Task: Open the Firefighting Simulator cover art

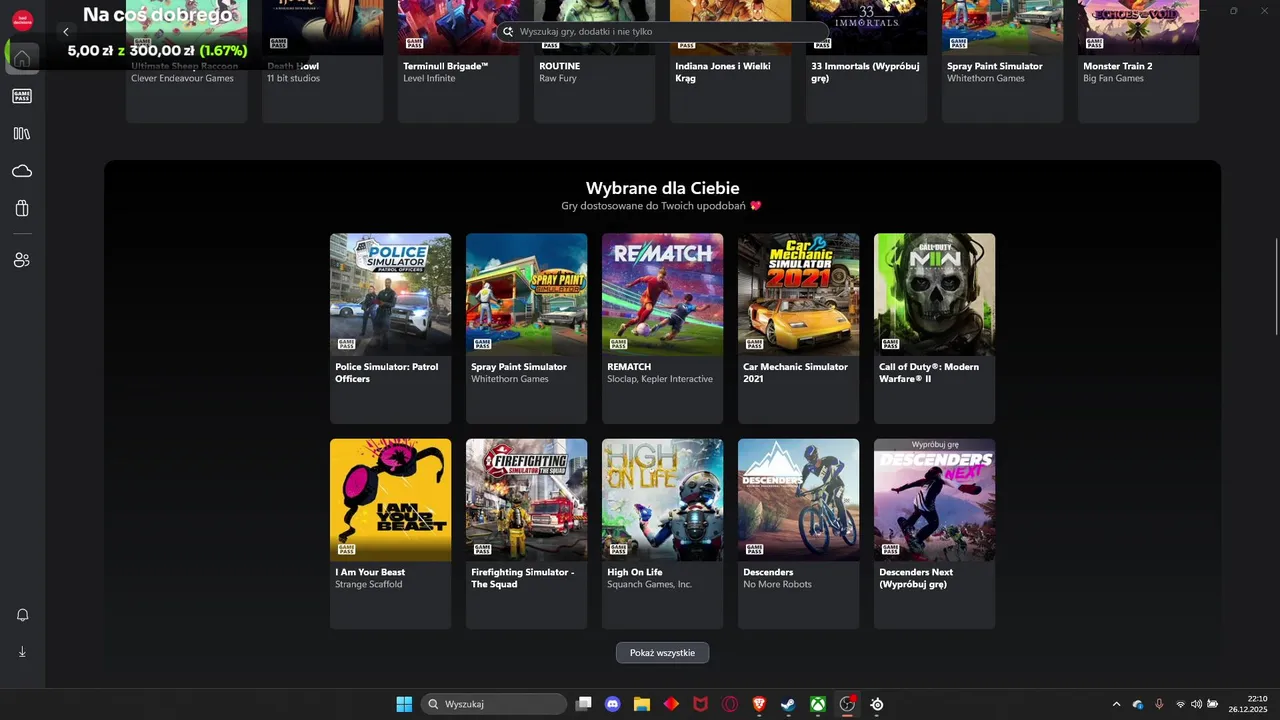Action: (526, 499)
